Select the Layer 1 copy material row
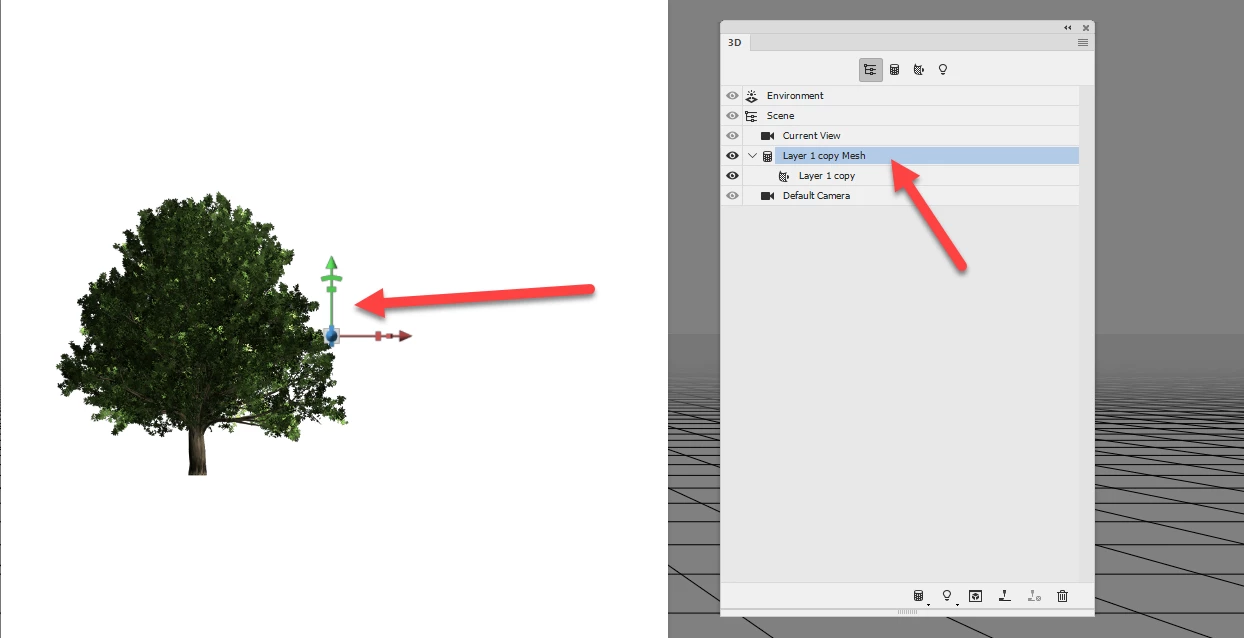The height and width of the screenshot is (638, 1244). click(x=911, y=176)
